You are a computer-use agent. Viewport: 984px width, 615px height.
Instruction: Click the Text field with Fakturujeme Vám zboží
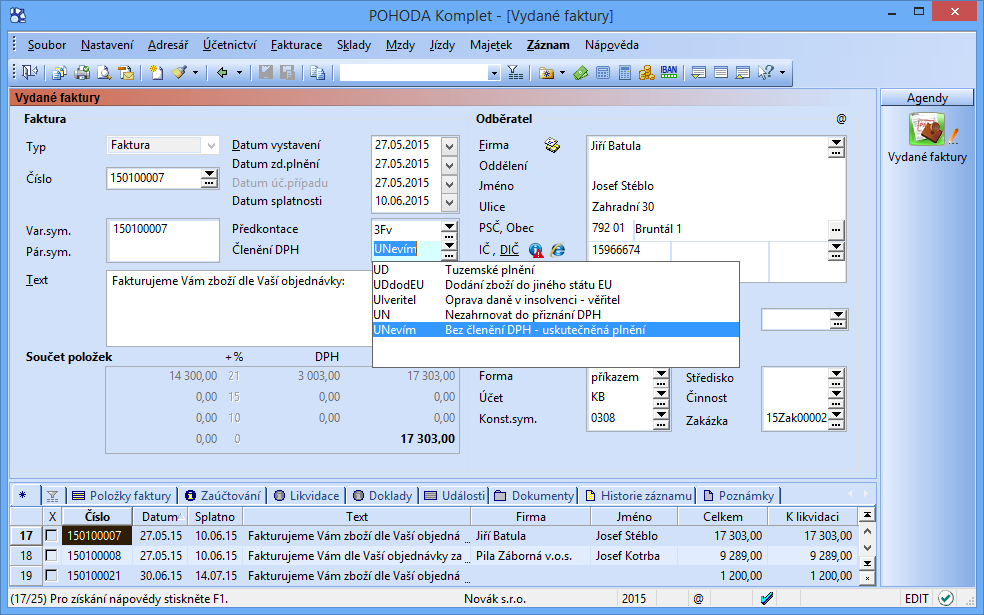tap(240, 308)
